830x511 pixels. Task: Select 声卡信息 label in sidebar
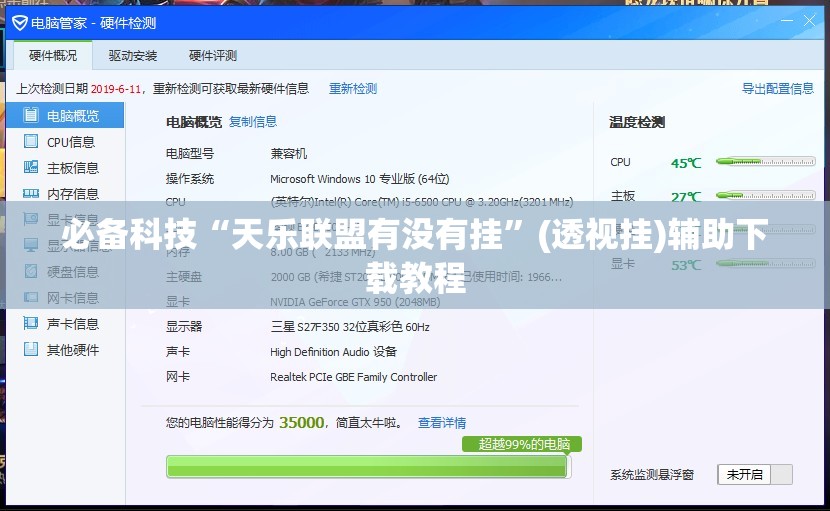[x=73, y=324]
